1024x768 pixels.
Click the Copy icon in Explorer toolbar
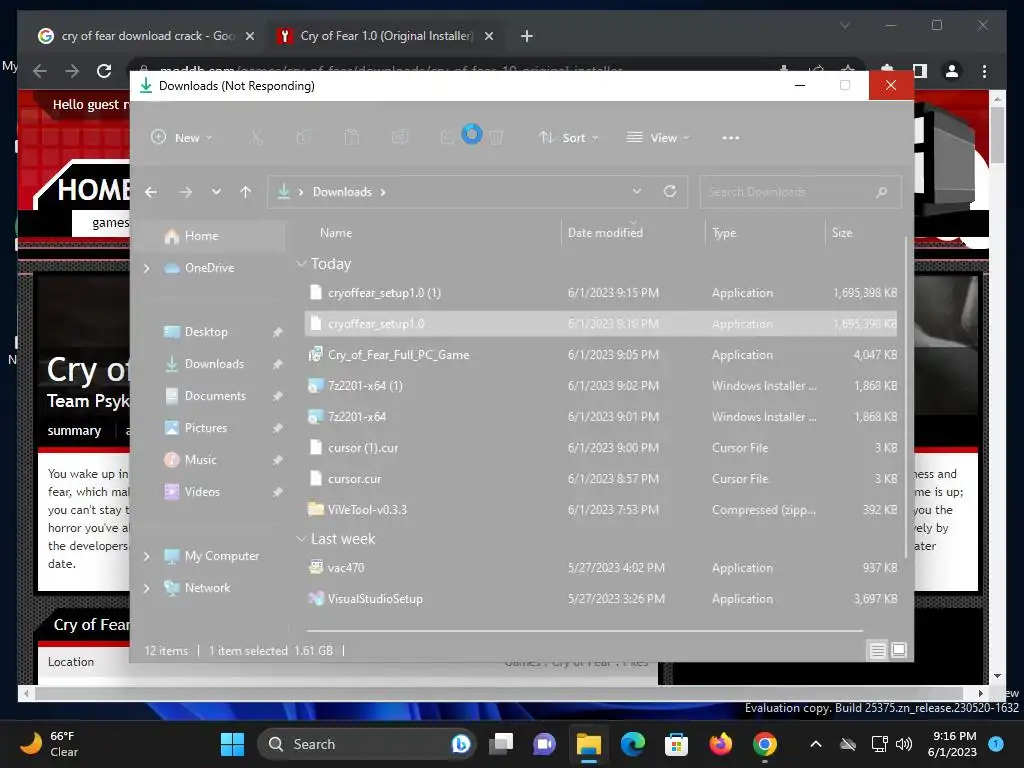pos(304,138)
